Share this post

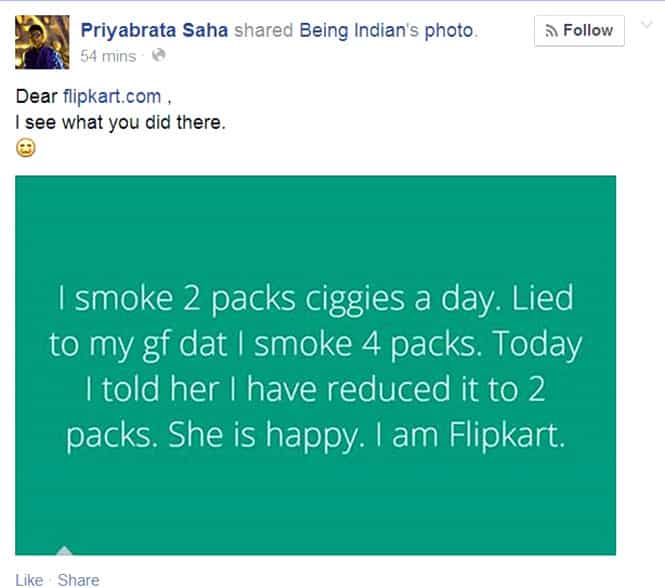[78, 580]
